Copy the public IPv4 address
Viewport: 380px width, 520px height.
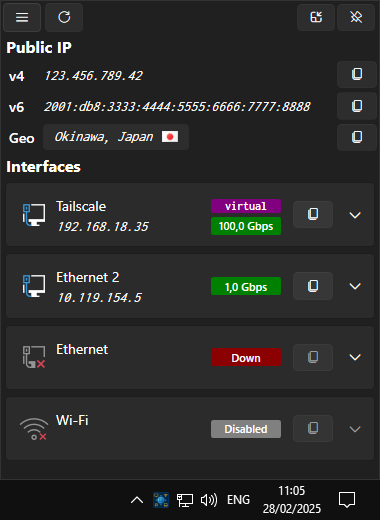point(357,74)
